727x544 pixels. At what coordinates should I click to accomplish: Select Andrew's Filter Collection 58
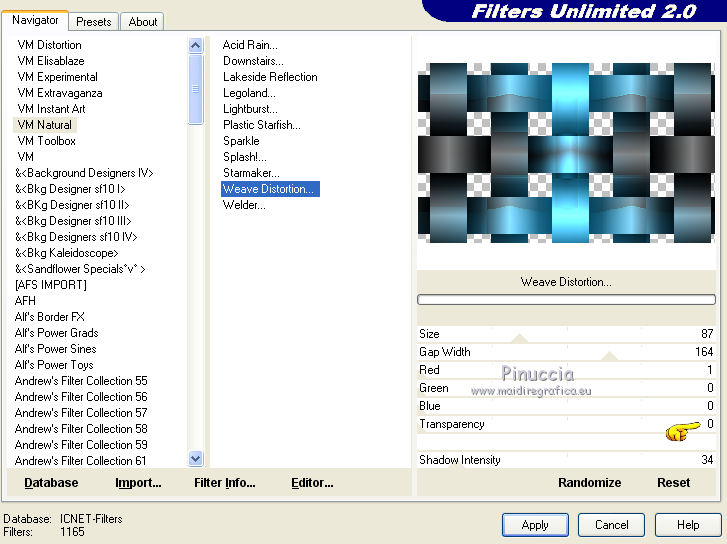pyautogui.click(x=81, y=429)
